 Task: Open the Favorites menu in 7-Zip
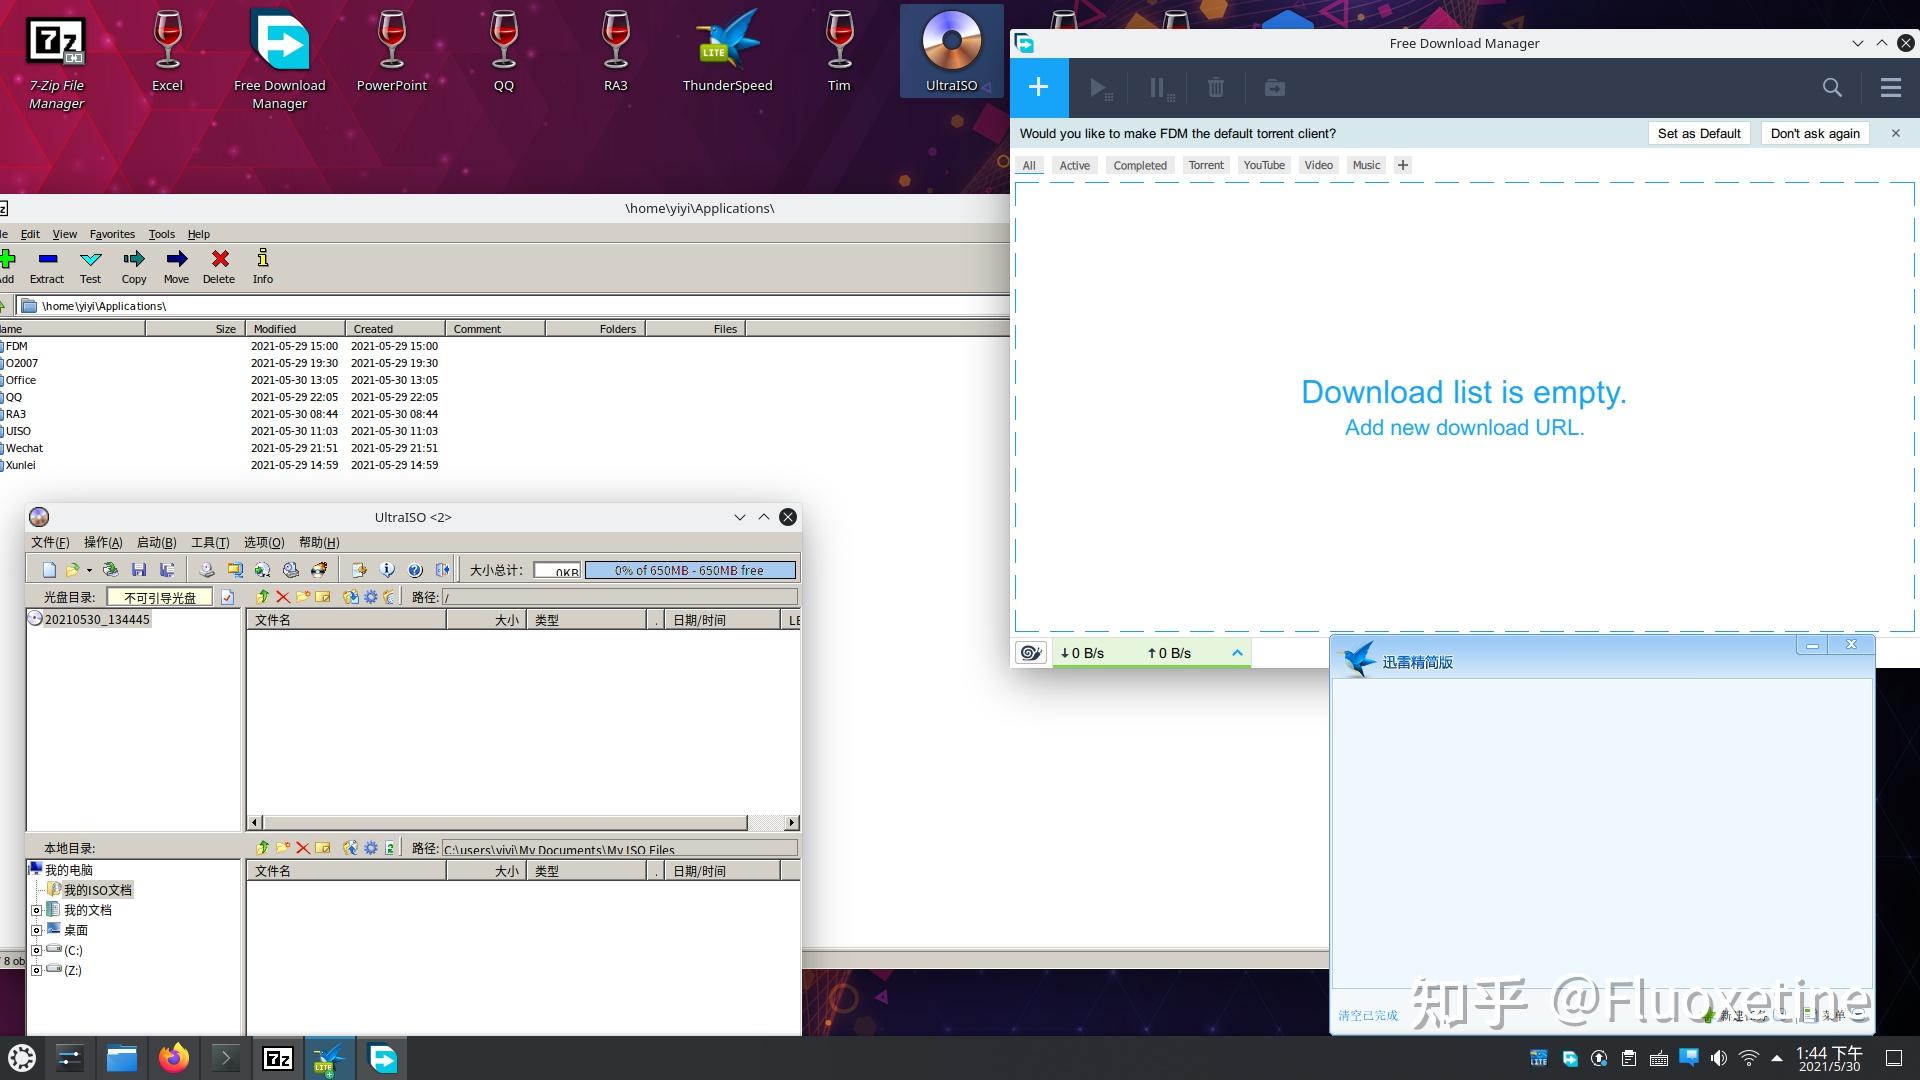[x=112, y=234]
